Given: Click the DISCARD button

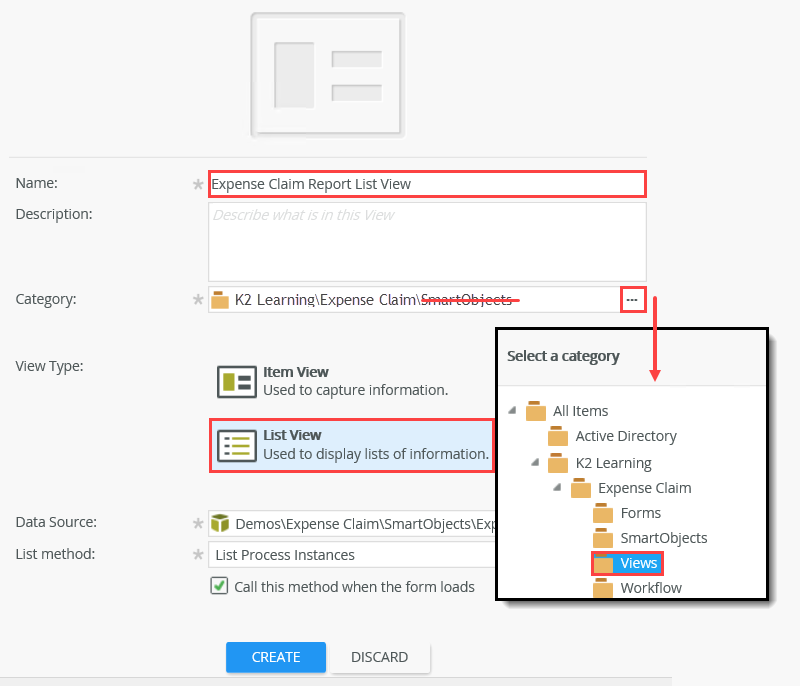Looking at the screenshot, I should tap(380, 657).
